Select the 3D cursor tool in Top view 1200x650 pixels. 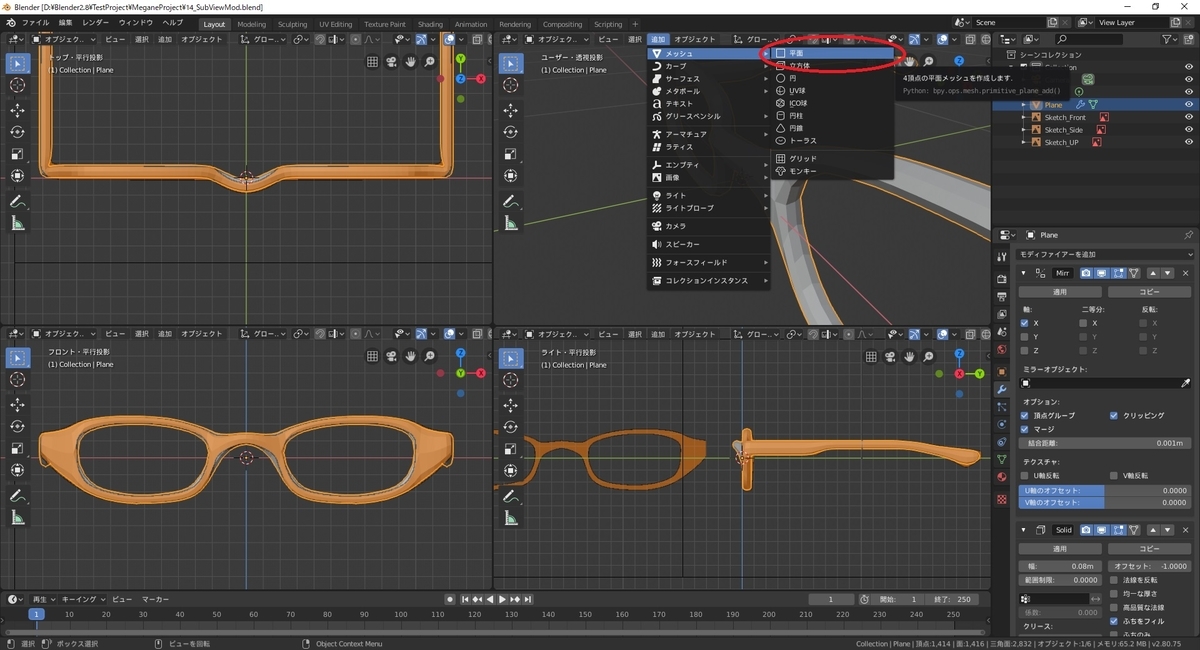(17, 85)
